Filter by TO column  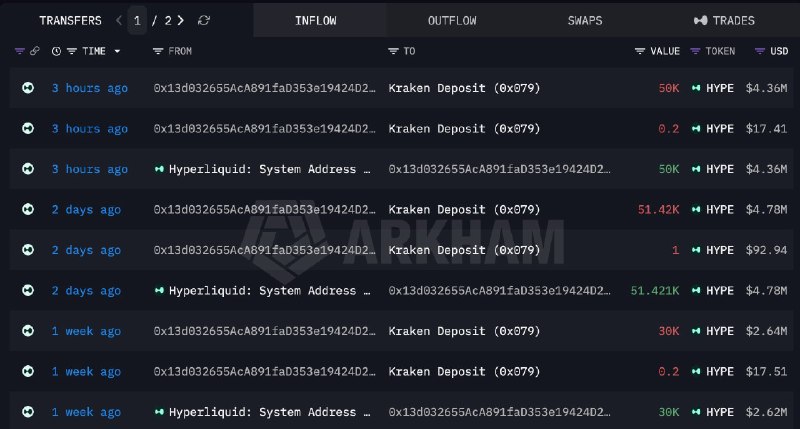coord(393,51)
